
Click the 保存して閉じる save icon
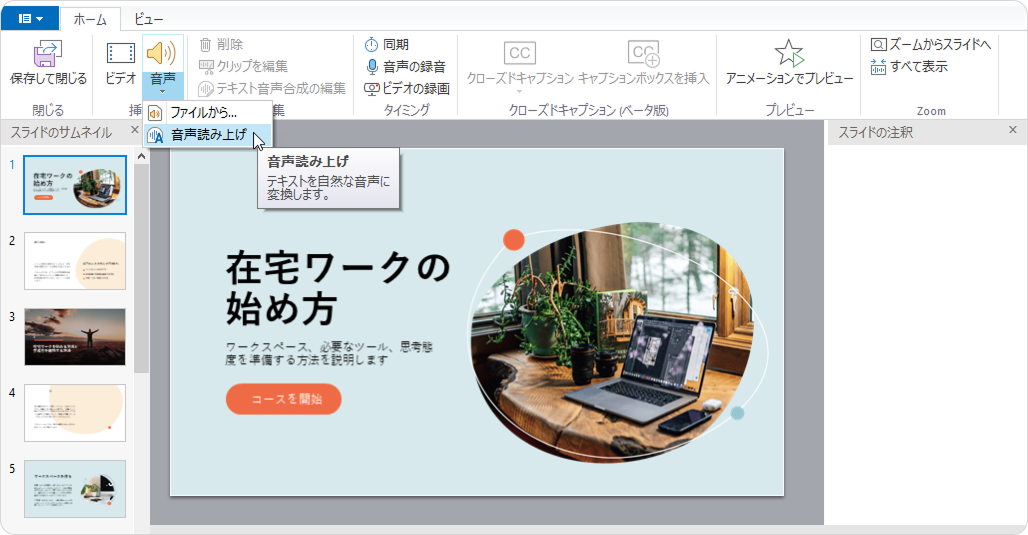48,54
